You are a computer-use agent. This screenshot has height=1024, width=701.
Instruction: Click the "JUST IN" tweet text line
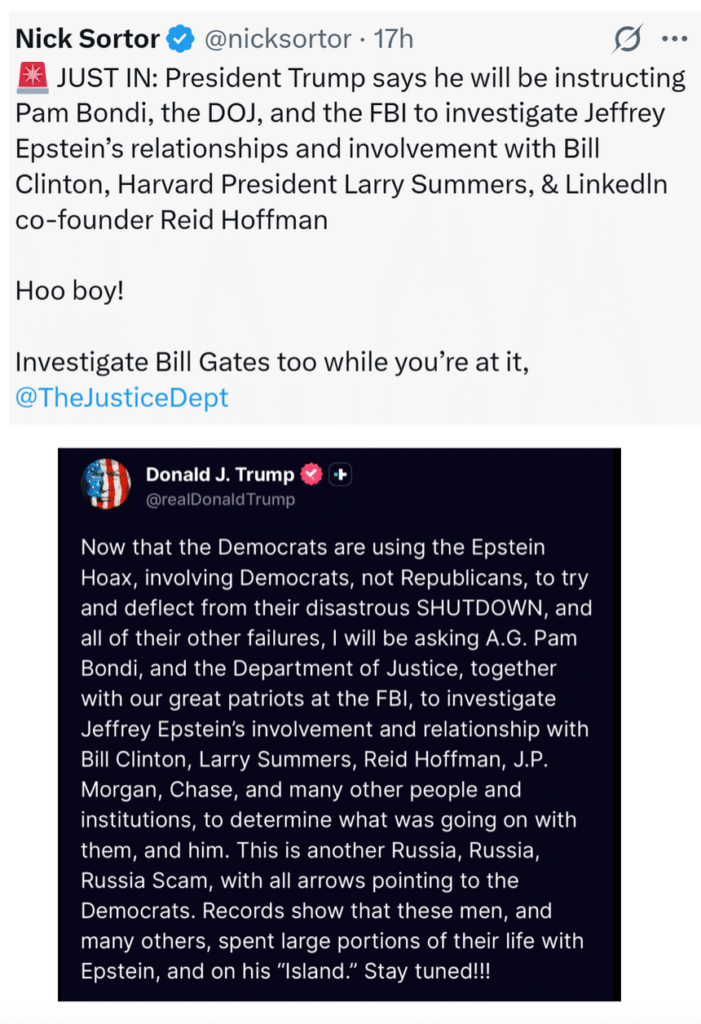pos(350,78)
